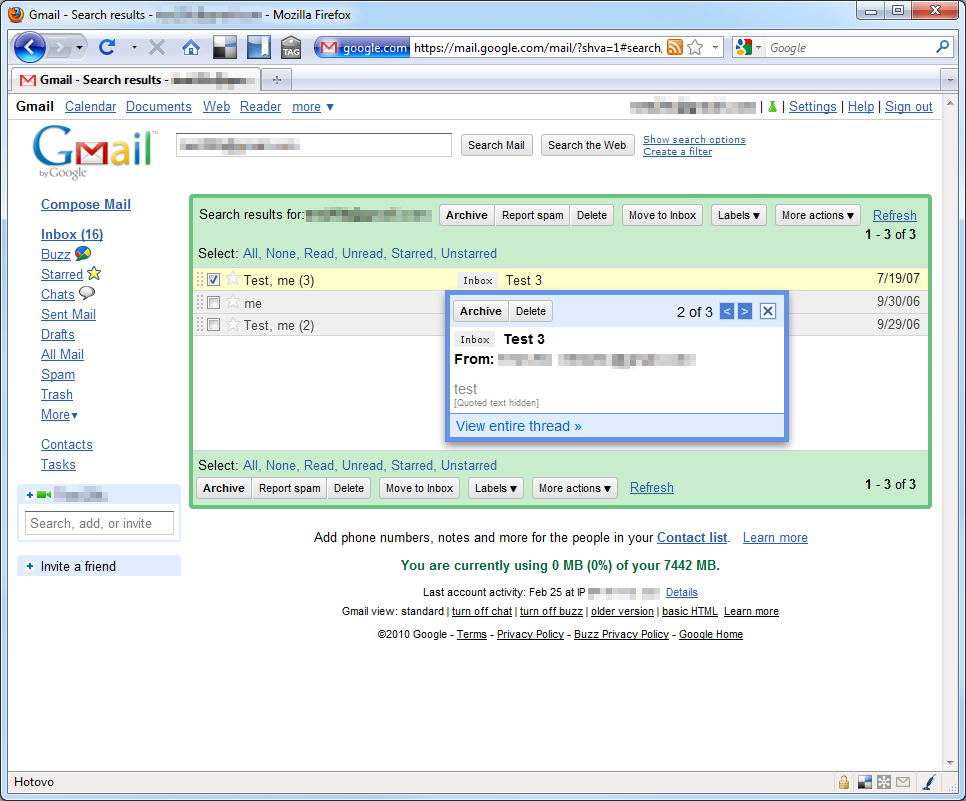Go to next message in preview popup
Screen dimensions: 966x801
pyautogui.click(x=745, y=311)
